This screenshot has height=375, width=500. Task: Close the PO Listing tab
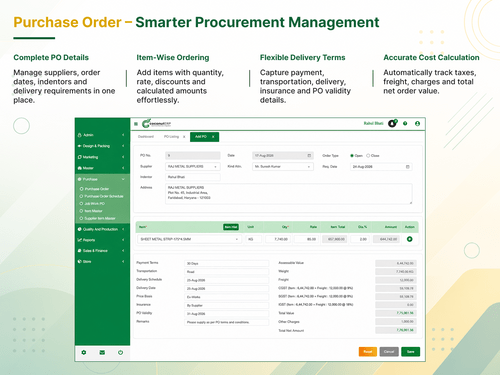184,137
